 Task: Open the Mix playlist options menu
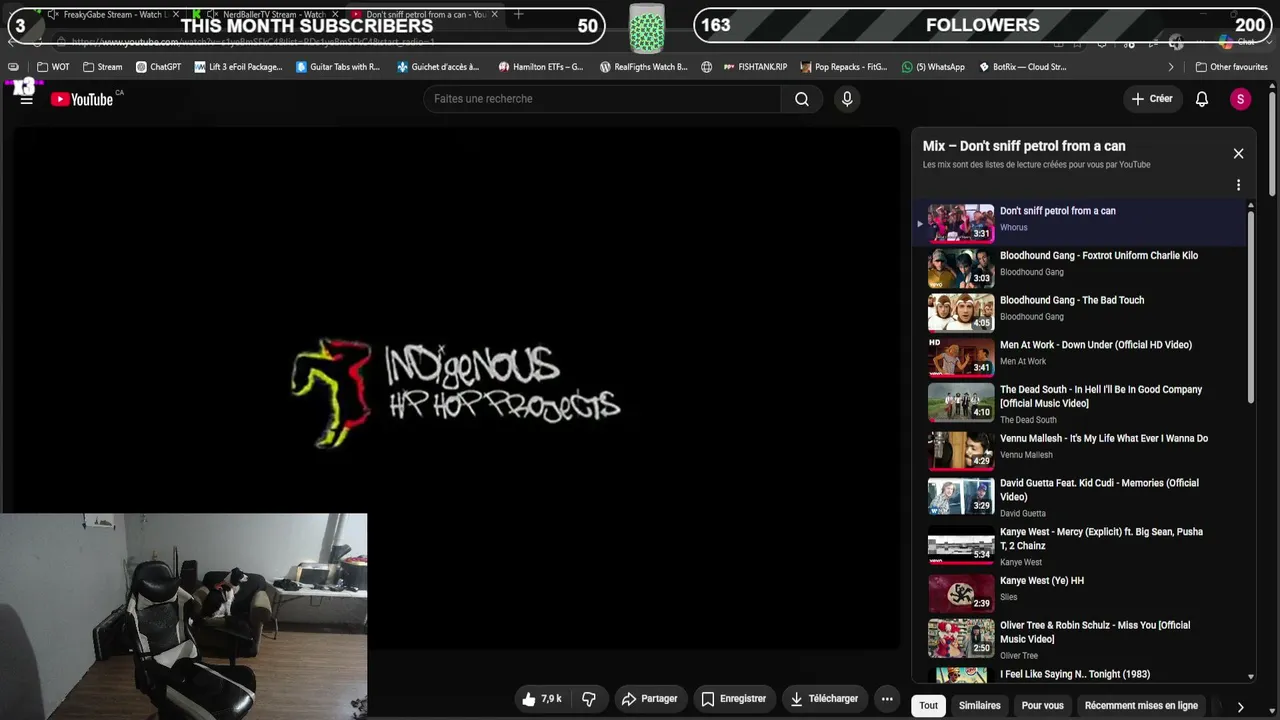click(1238, 185)
